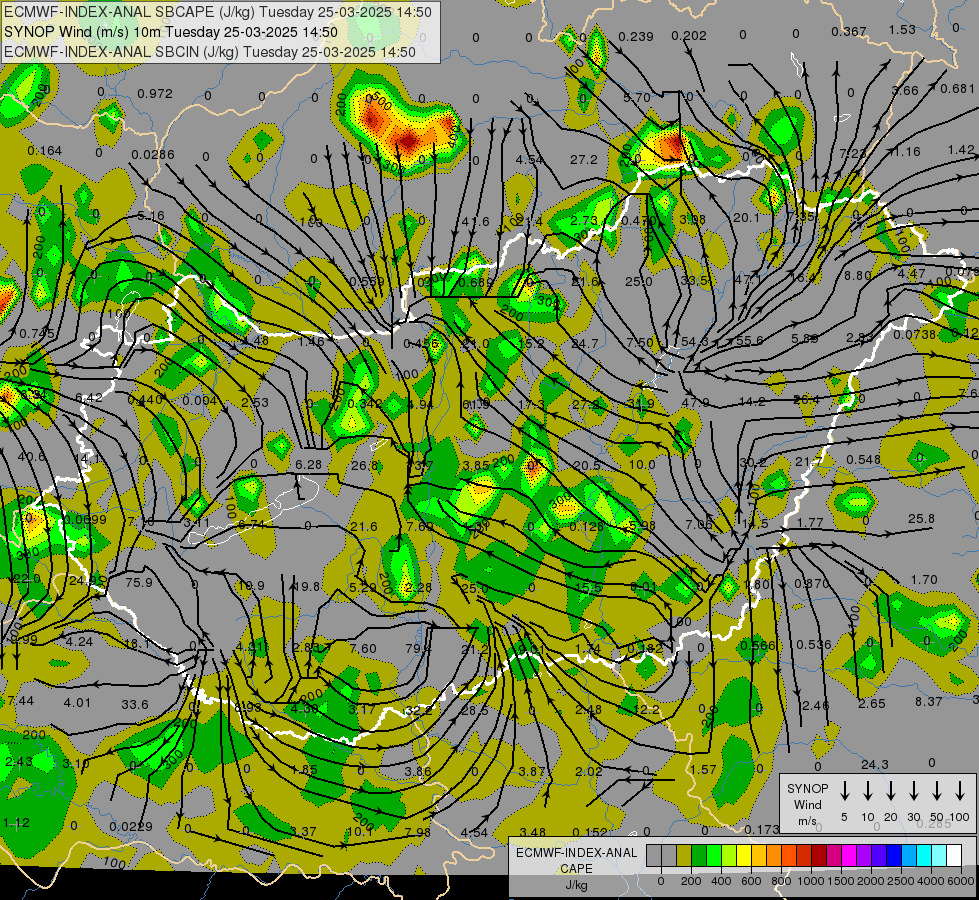The width and height of the screenshot is (979, 900).
Task: Click the map value 0.548
Action: tap(863, 459)
